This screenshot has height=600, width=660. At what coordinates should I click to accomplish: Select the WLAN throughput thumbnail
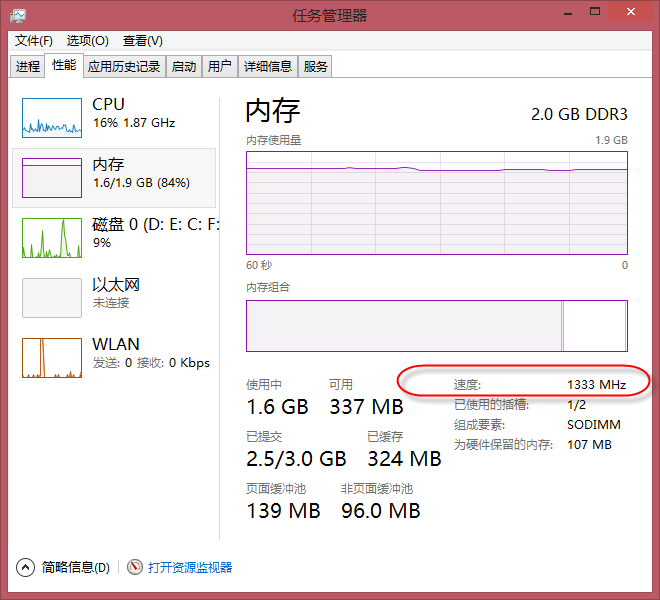click(x=52, y=358)
